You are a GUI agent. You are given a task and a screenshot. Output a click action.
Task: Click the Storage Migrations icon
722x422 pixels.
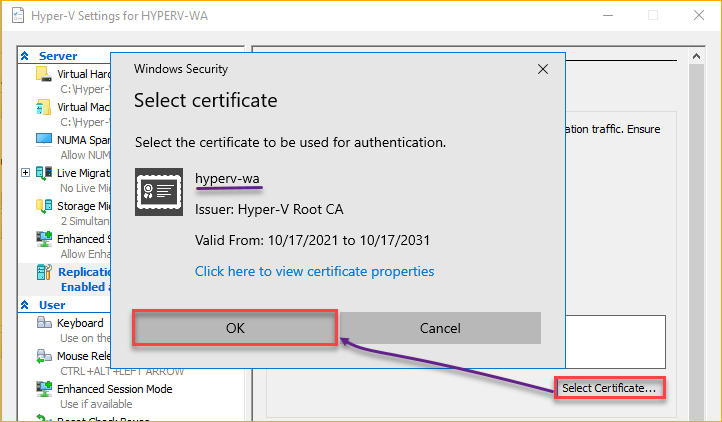coord(44,206)
